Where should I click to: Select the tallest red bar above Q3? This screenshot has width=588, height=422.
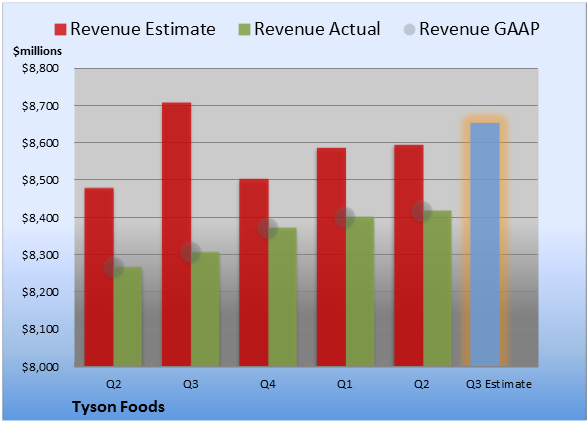[x=176, y=234]
